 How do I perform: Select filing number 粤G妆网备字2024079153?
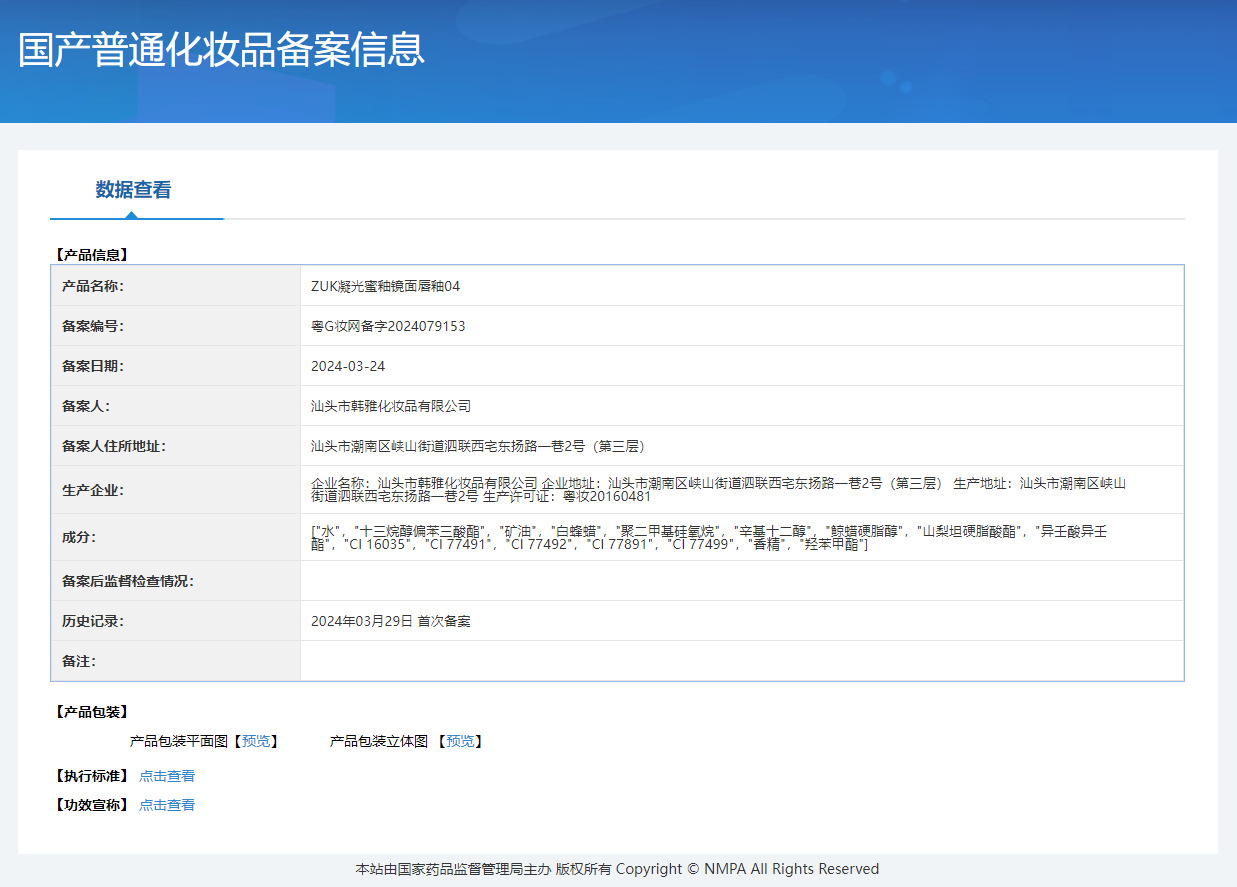coord(388,326)
